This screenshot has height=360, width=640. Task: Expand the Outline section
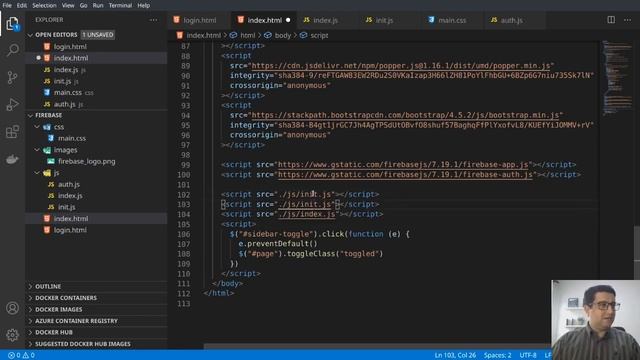click(x=96, y=287)
